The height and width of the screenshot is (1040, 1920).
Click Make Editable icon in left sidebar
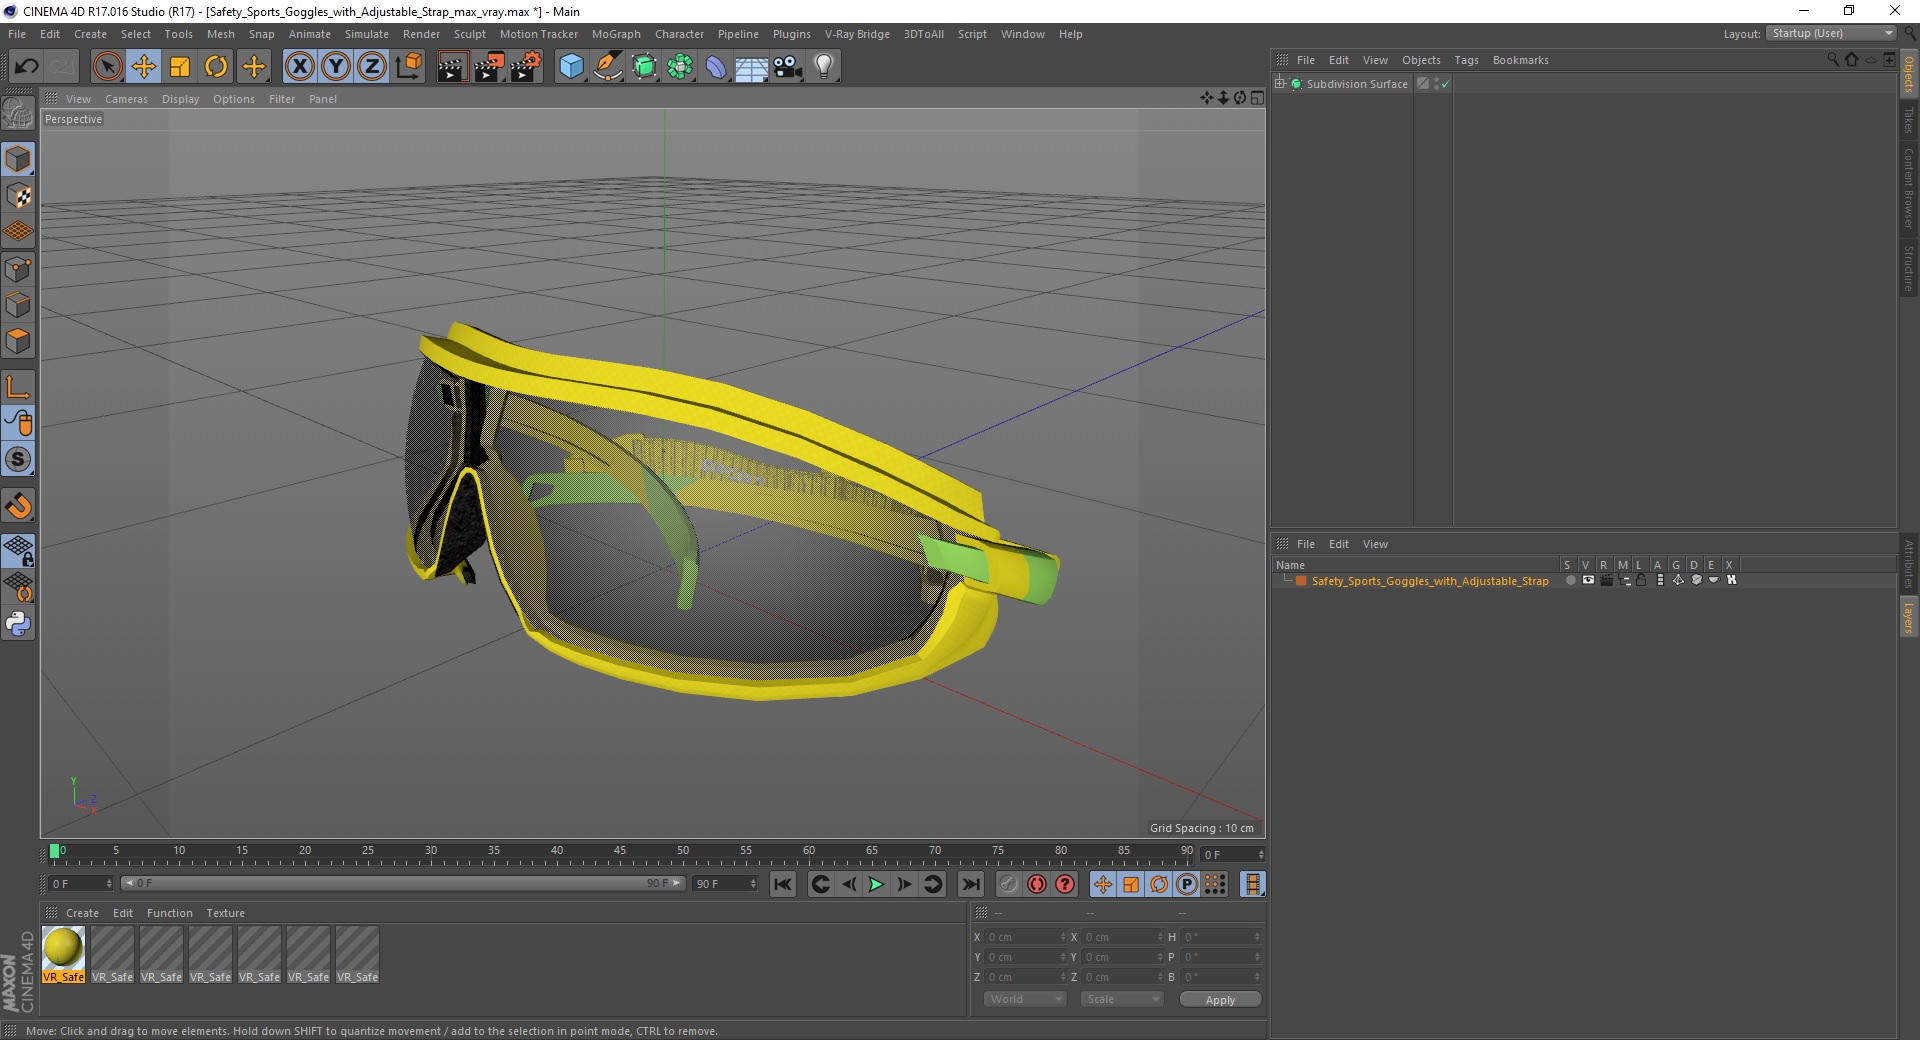(x=18, y=113)
